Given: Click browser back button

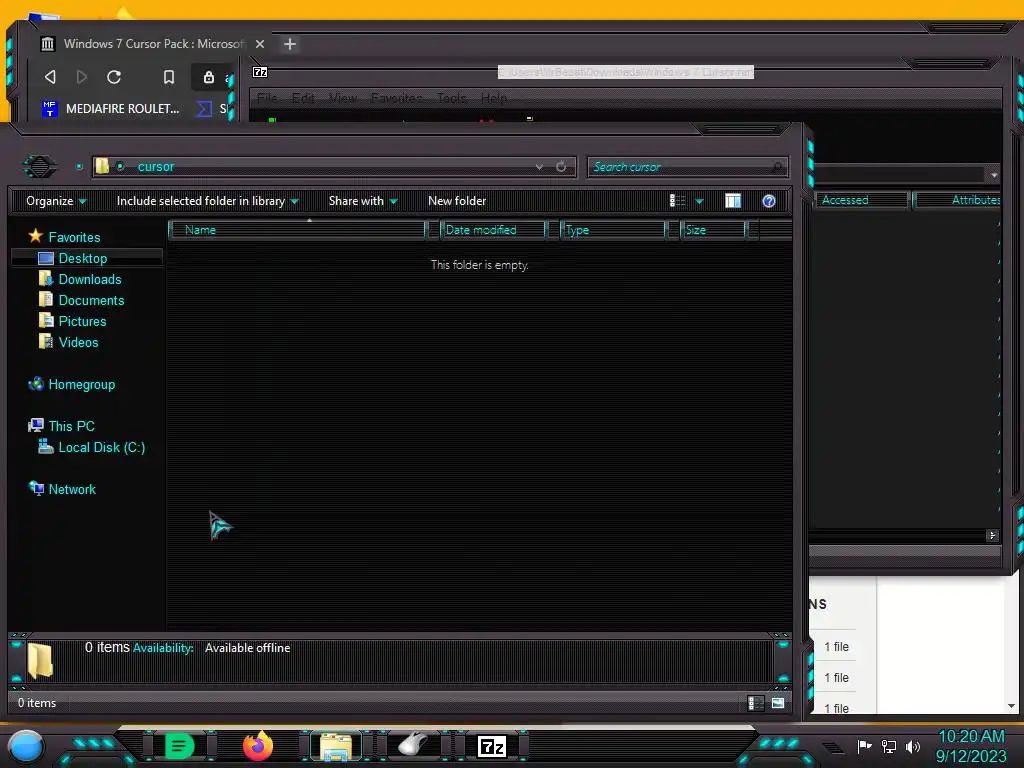Looking at the screenshot, I should point(50,77).
